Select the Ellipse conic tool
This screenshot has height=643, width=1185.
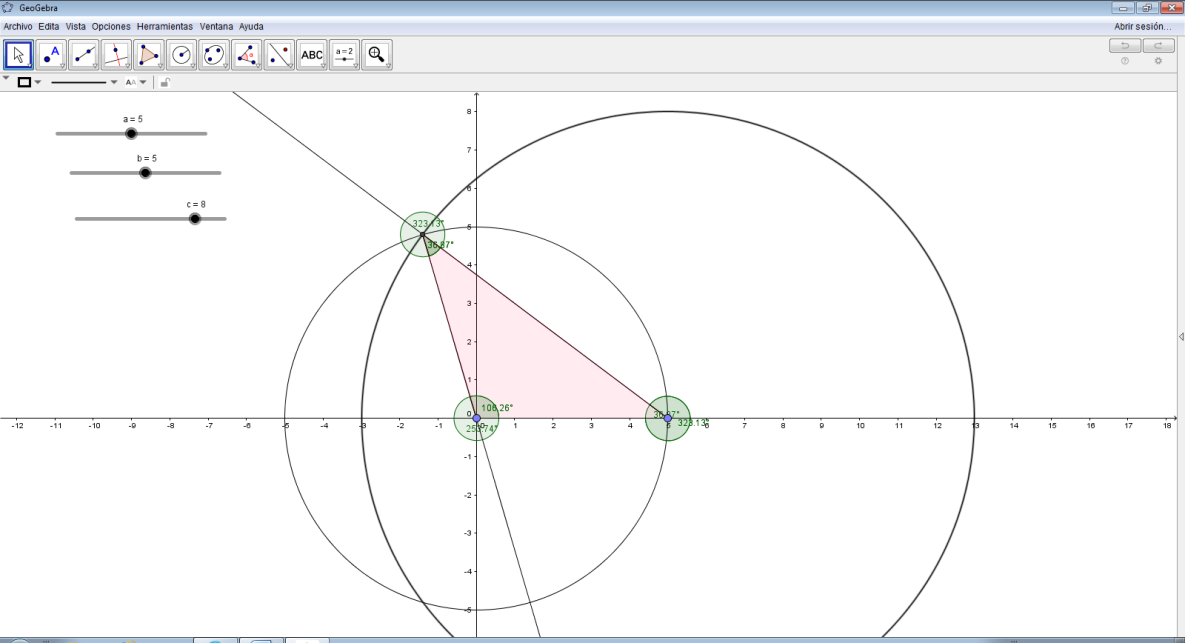pos(214,55)
